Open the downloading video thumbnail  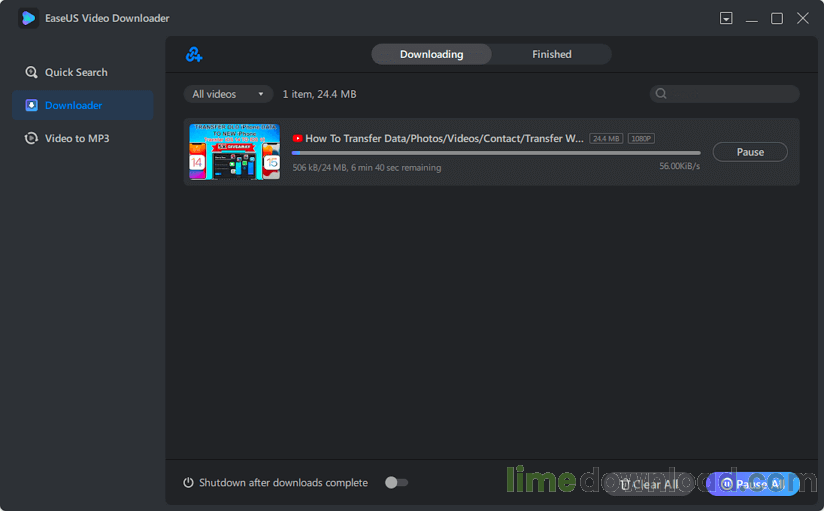(x=234, y=152)
